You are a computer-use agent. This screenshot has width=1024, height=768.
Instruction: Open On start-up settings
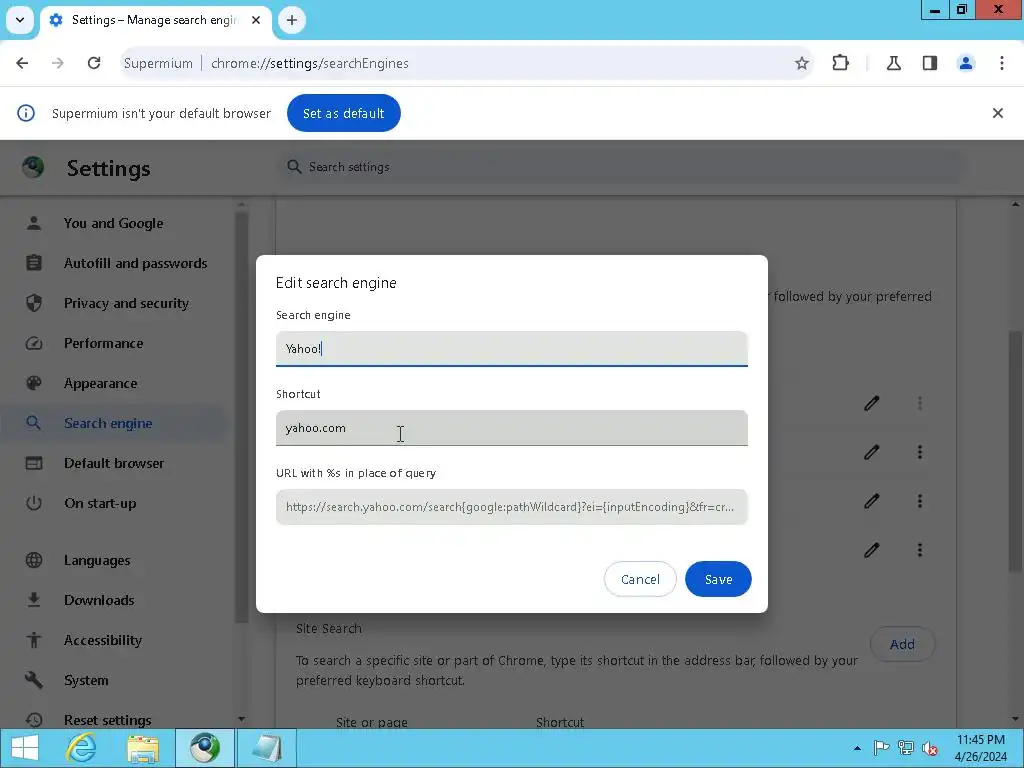coord(100,504)
